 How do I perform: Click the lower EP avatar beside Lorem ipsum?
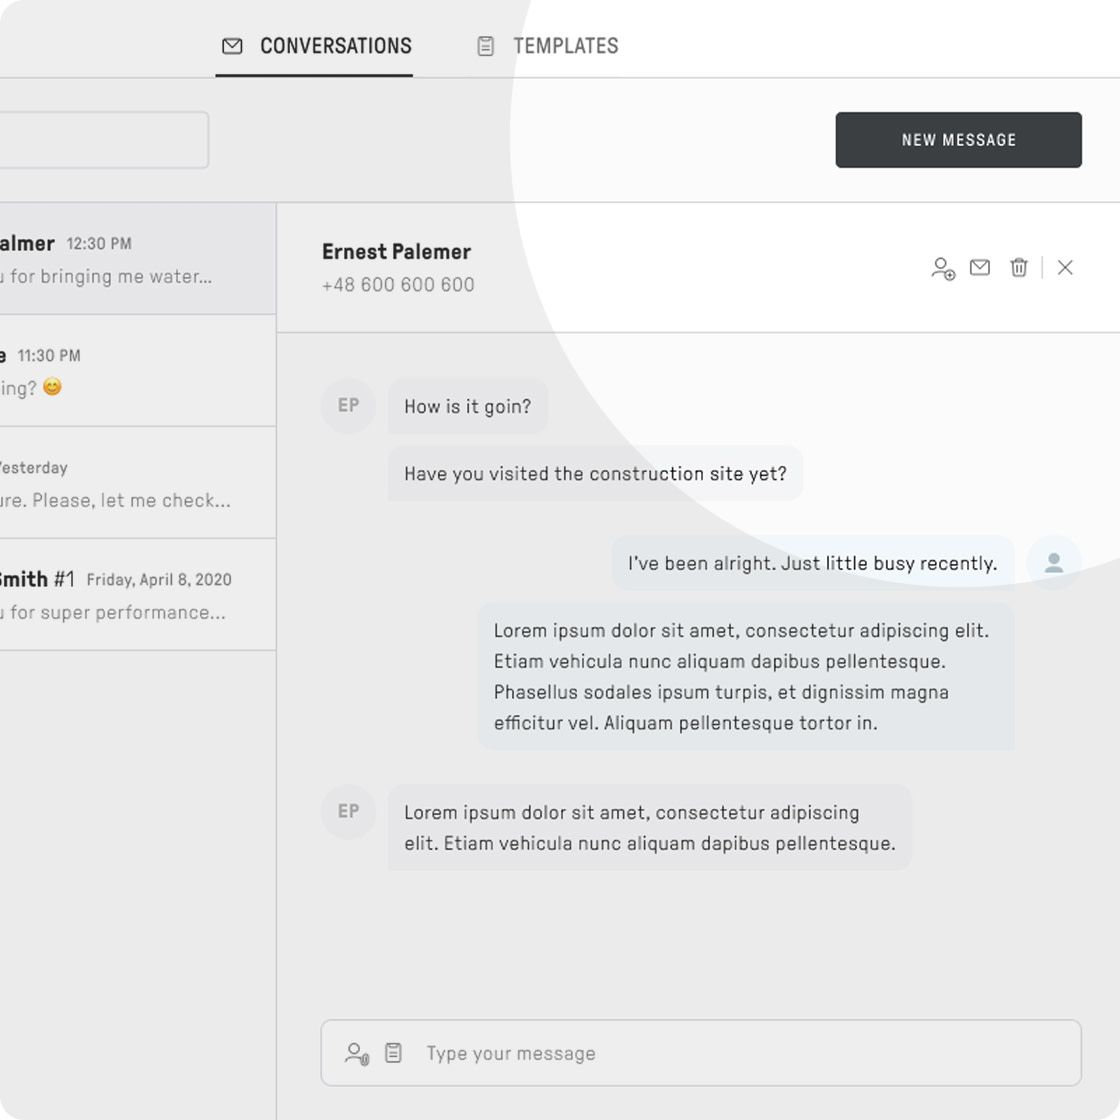(x=349, y=811)
